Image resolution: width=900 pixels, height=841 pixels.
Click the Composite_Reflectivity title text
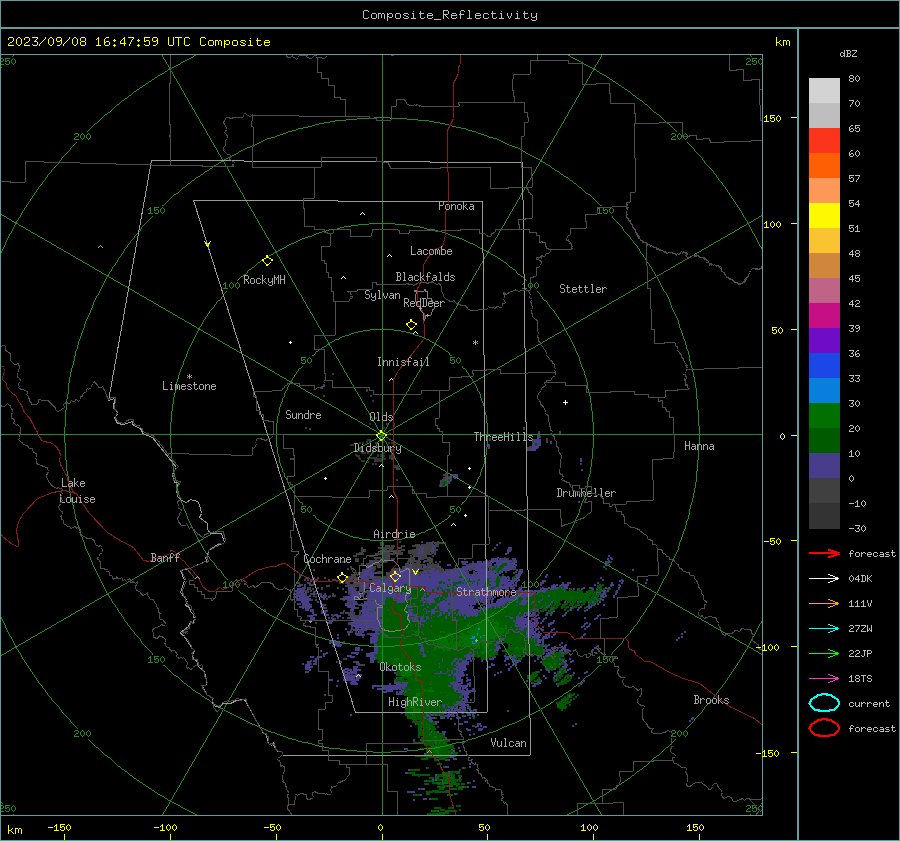[450, 15]
